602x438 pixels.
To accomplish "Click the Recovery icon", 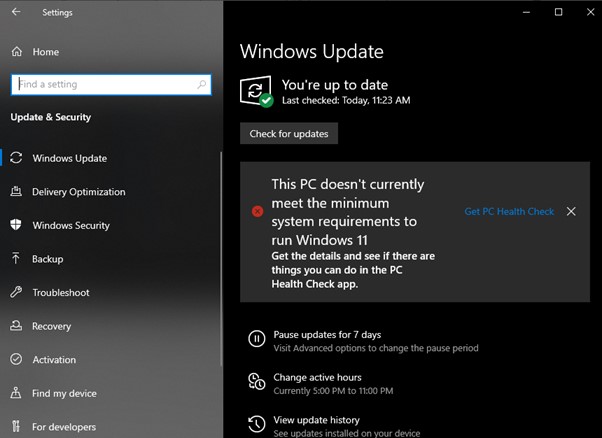I will [x=16, y=326].
